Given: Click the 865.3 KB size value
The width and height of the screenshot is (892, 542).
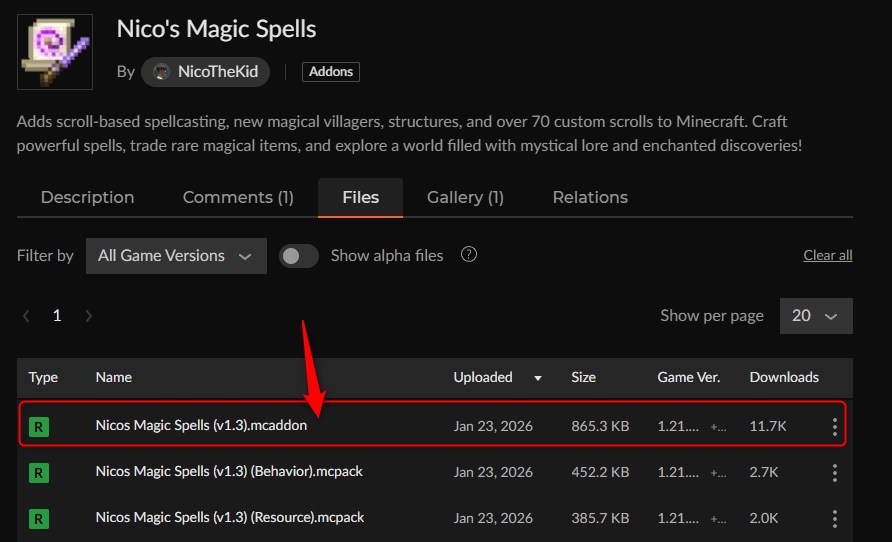Looking at the screenshot, I should 600,426.
